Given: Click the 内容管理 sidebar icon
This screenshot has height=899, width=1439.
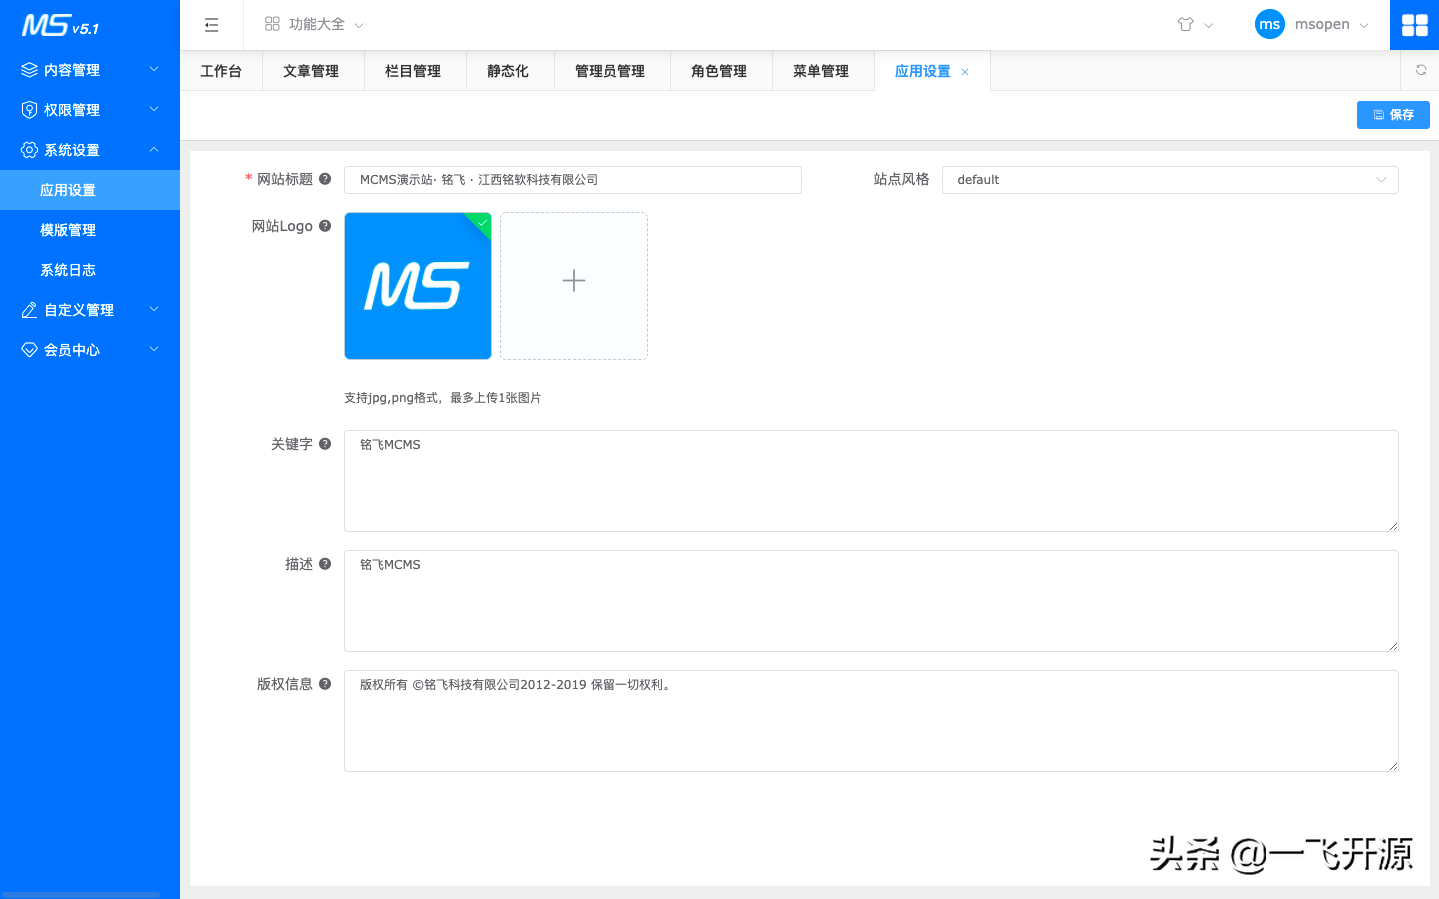Looking at the screenshot, I should pyautogui.click(x=28, y=69).
